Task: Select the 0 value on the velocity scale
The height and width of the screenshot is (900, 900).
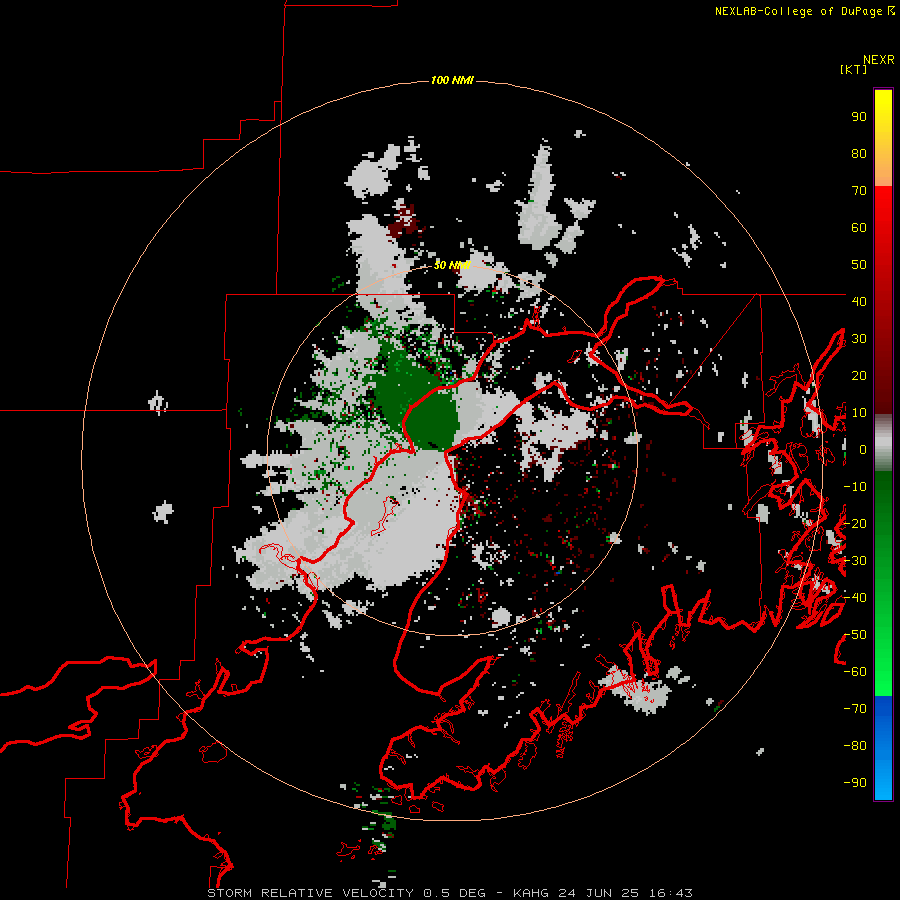Action: click(x=863, y=450)
